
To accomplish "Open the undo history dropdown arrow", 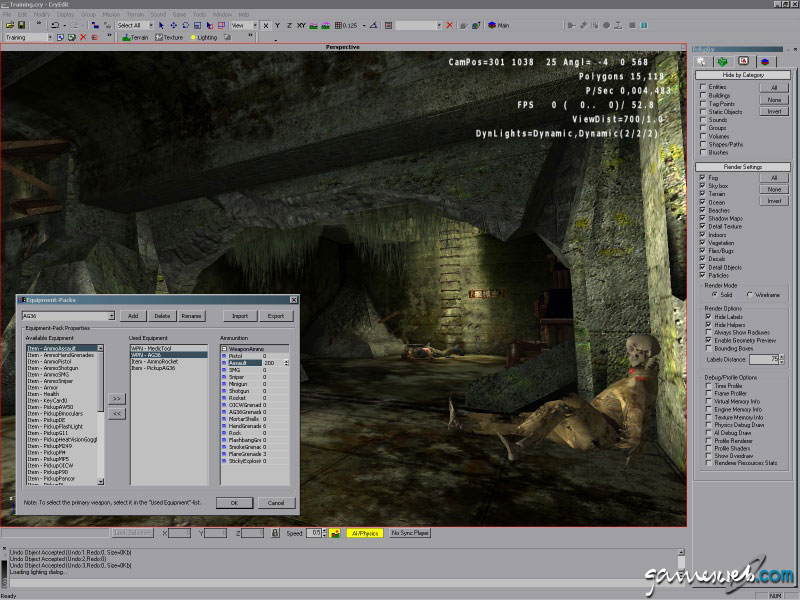I will tap(65, 25).
